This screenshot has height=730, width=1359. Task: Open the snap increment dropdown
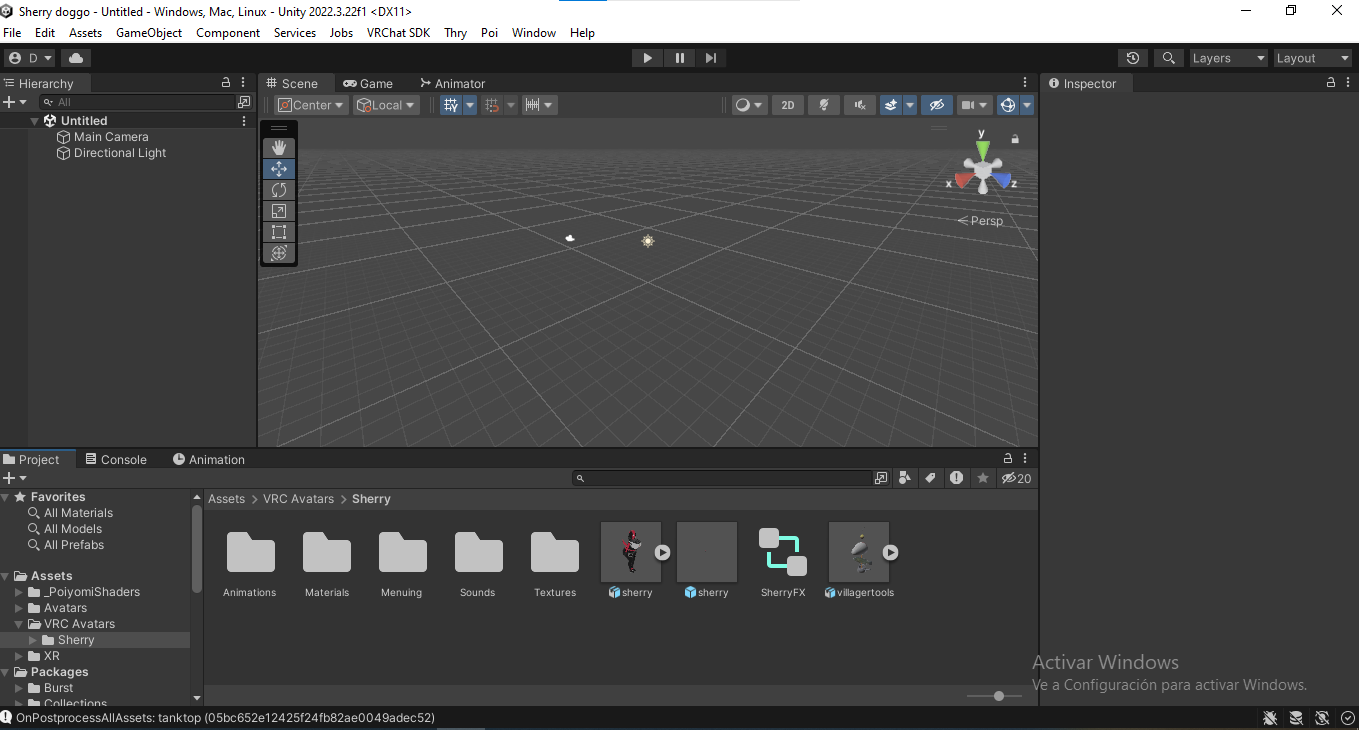[x=539, y=105]
